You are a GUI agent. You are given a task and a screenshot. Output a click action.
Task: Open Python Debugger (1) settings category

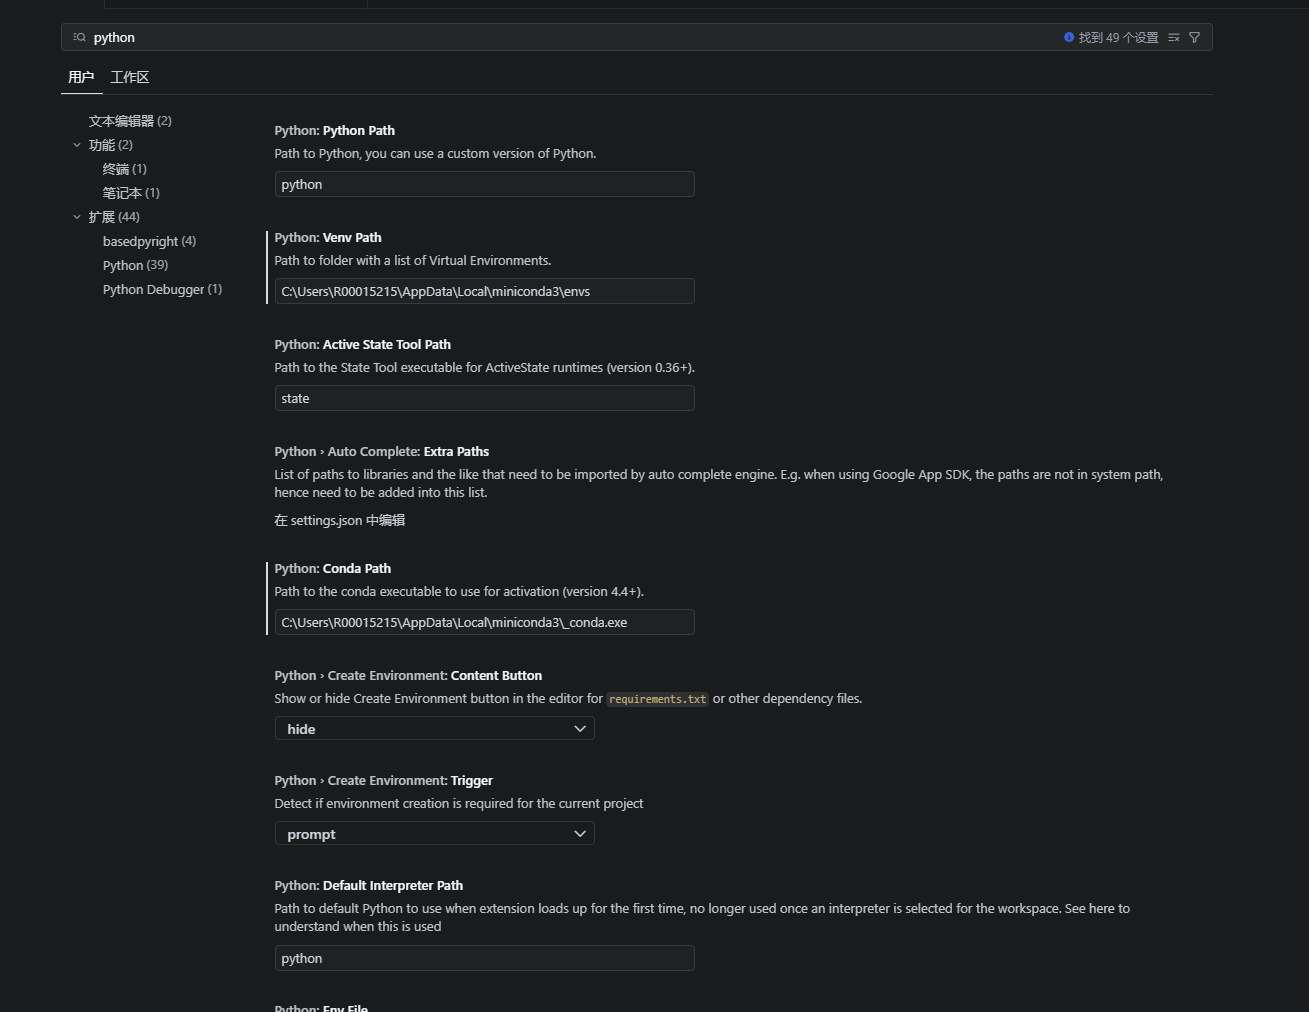point(162,289)
